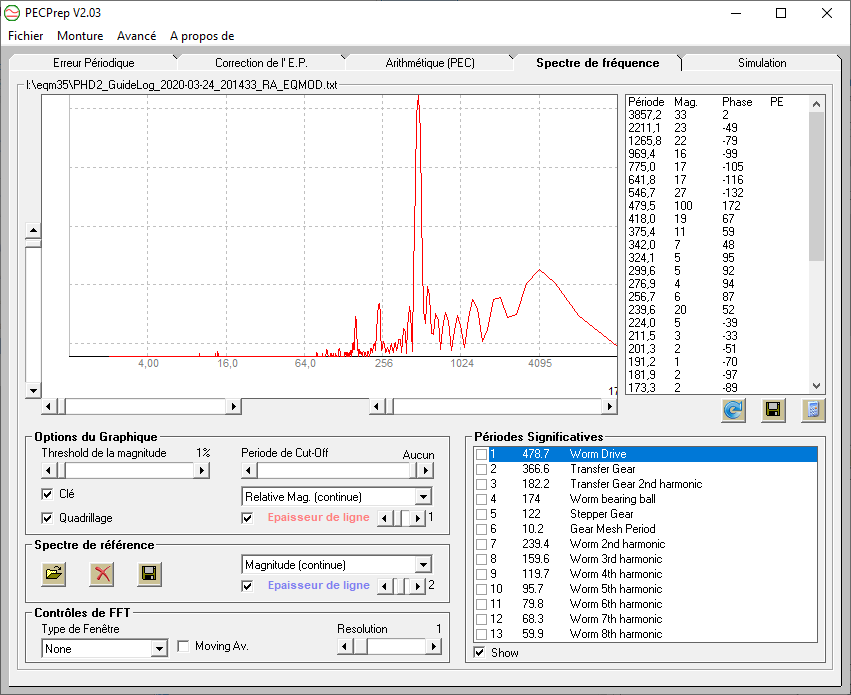Enable the Moving Av. checkbox
This screenshot has width=851, height=695.
[x=183, y=646]
